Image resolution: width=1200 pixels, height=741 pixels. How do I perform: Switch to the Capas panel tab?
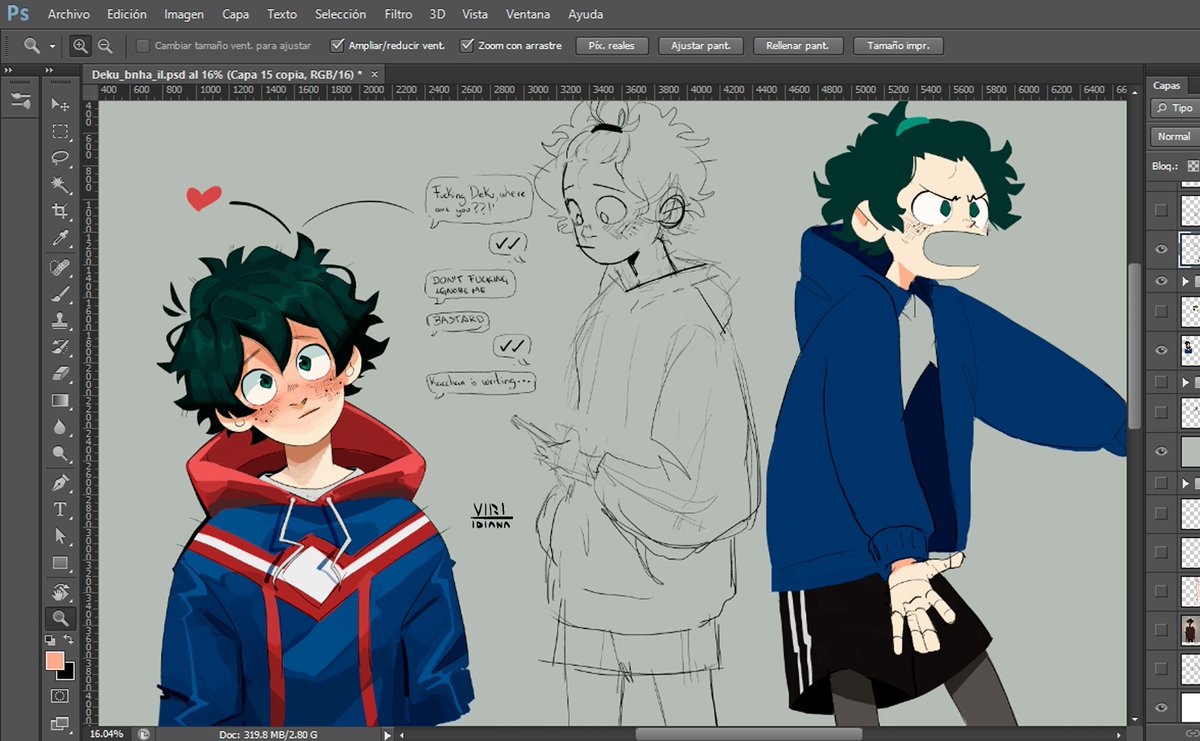(x=1166, y=86)
